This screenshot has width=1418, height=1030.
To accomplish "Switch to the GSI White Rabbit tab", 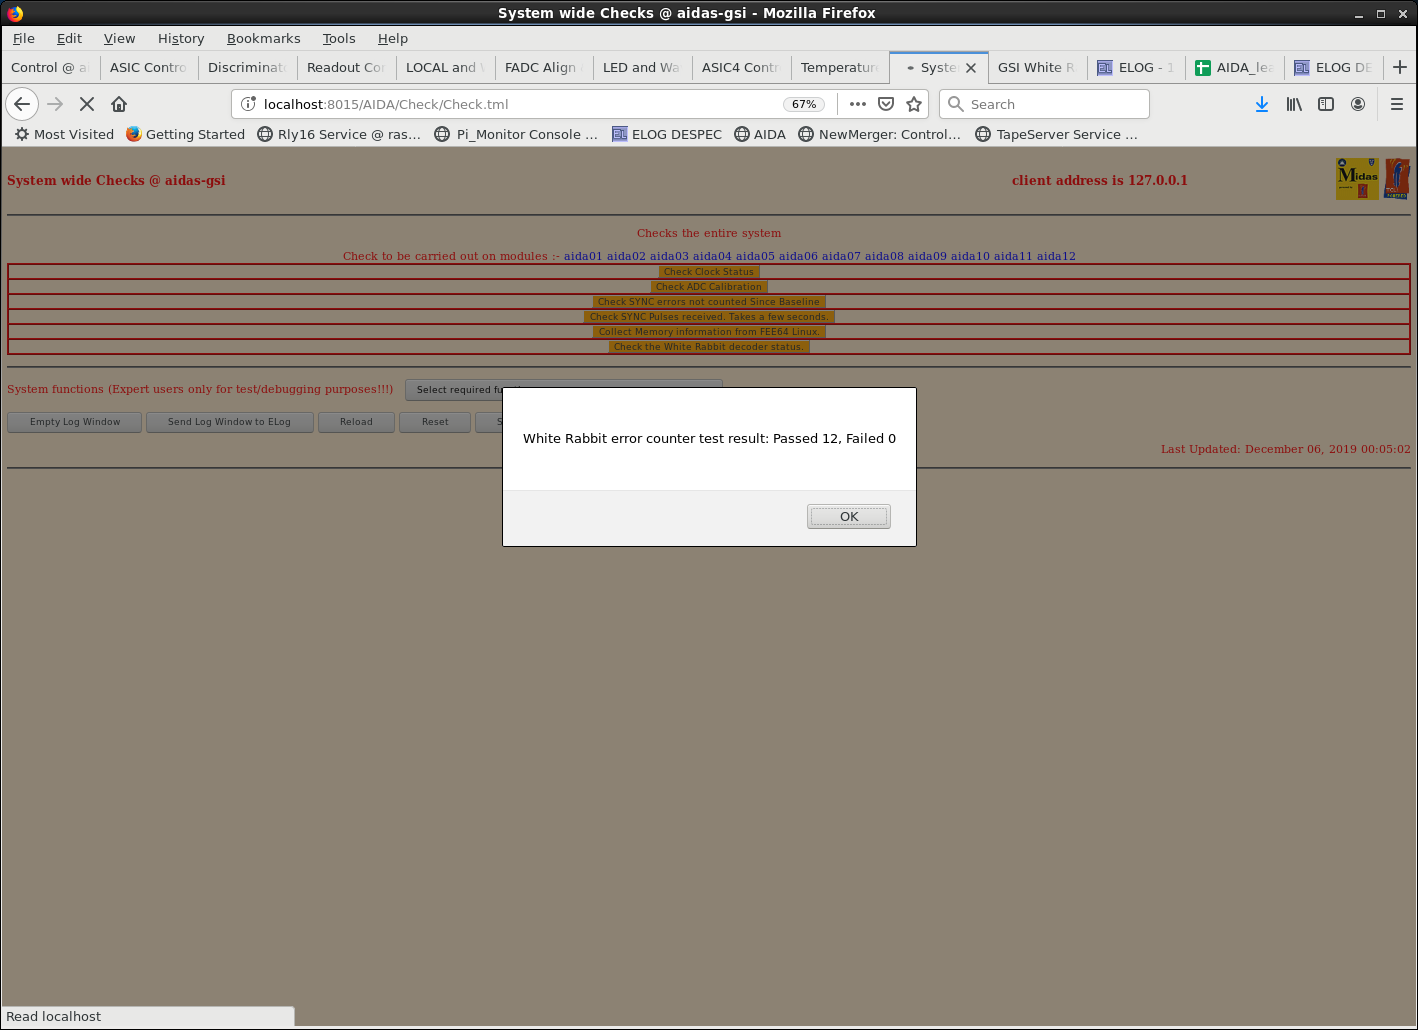I will pos(1037,67).
